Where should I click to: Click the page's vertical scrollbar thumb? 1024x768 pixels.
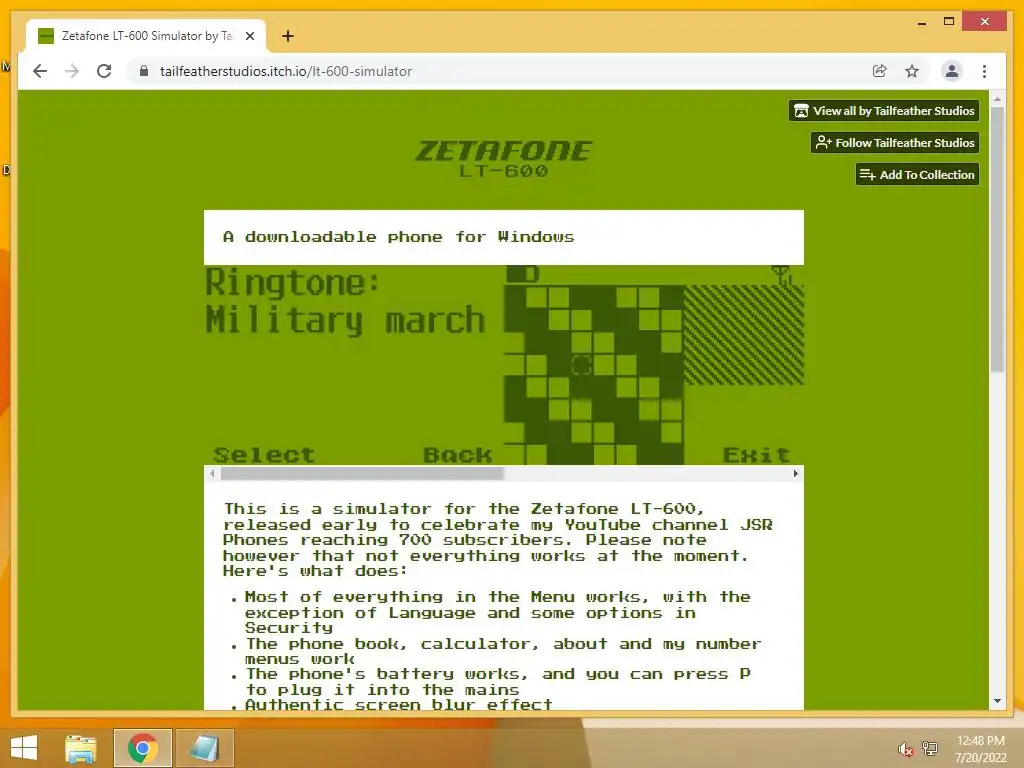pyautogui.click(x=997, y=239)
